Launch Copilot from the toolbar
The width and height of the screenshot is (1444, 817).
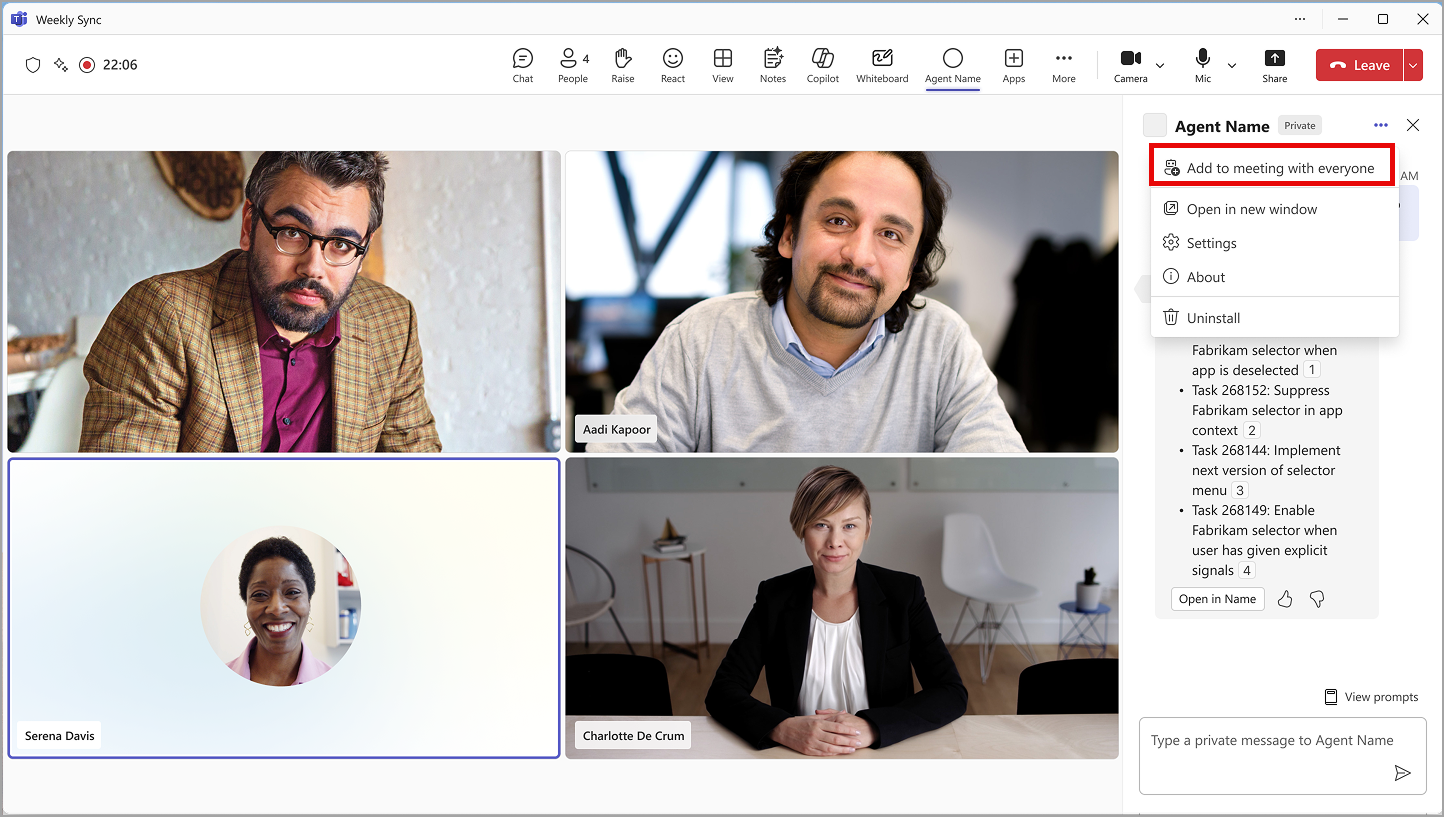[823, 65]
